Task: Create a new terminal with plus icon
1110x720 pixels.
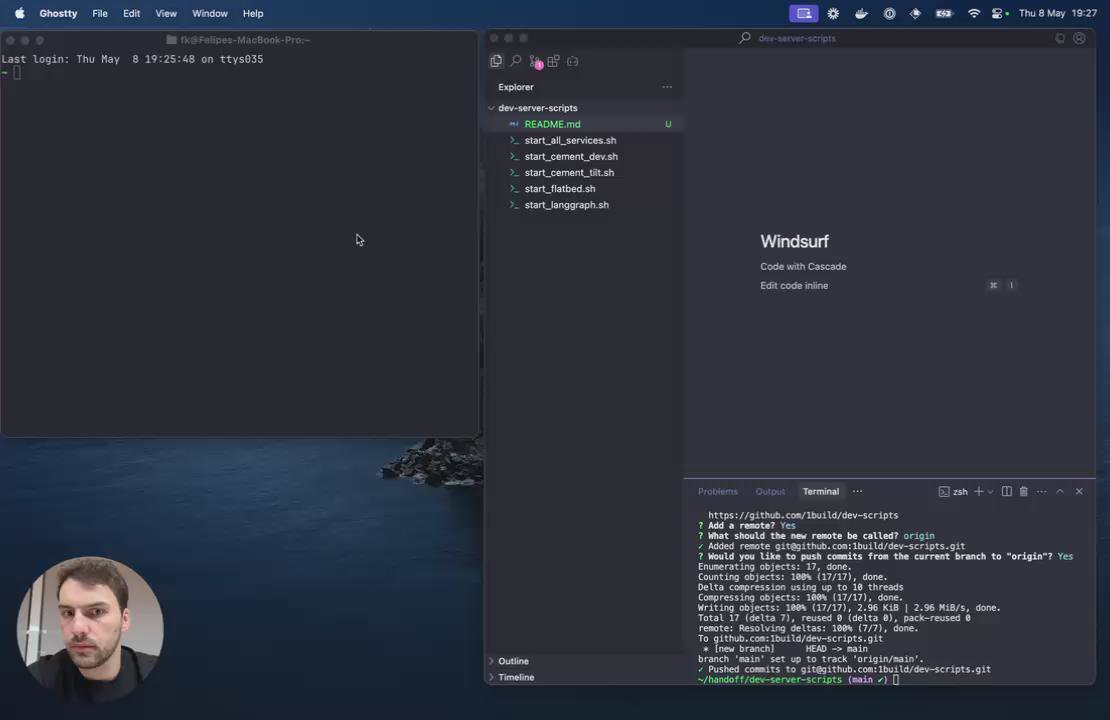Action: point(978,491)
